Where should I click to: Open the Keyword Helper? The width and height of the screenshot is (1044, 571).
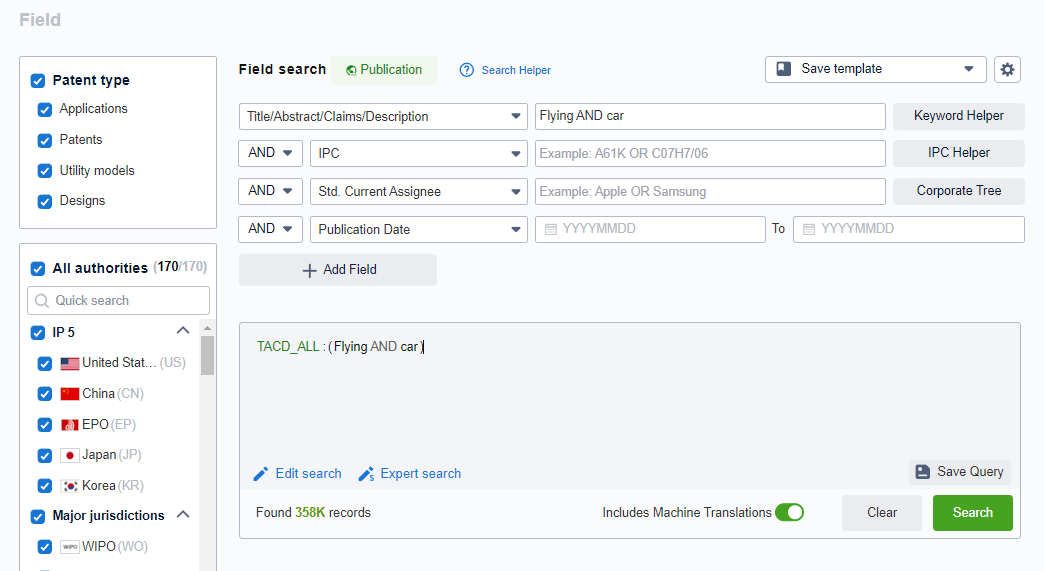click(x=958, y=116)
